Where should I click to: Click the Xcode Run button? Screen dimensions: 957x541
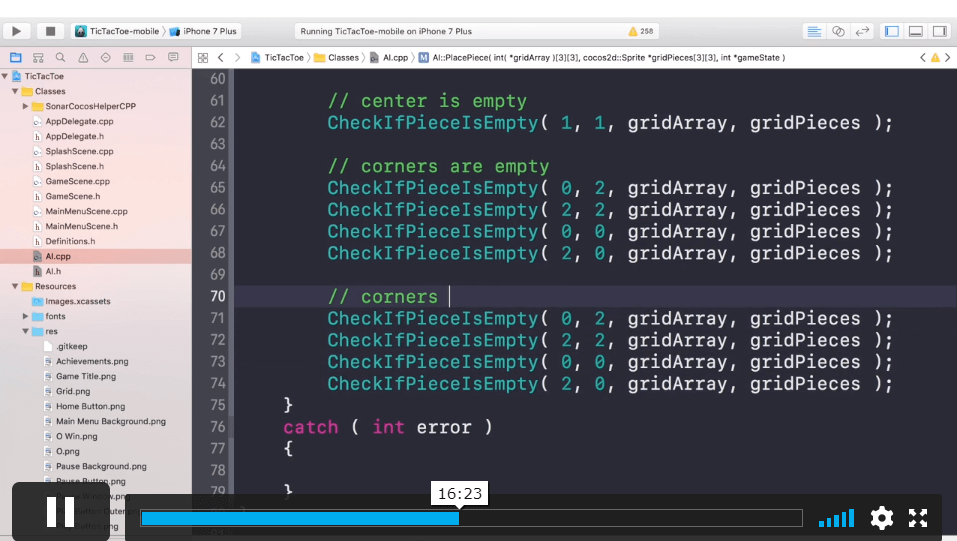16,31
